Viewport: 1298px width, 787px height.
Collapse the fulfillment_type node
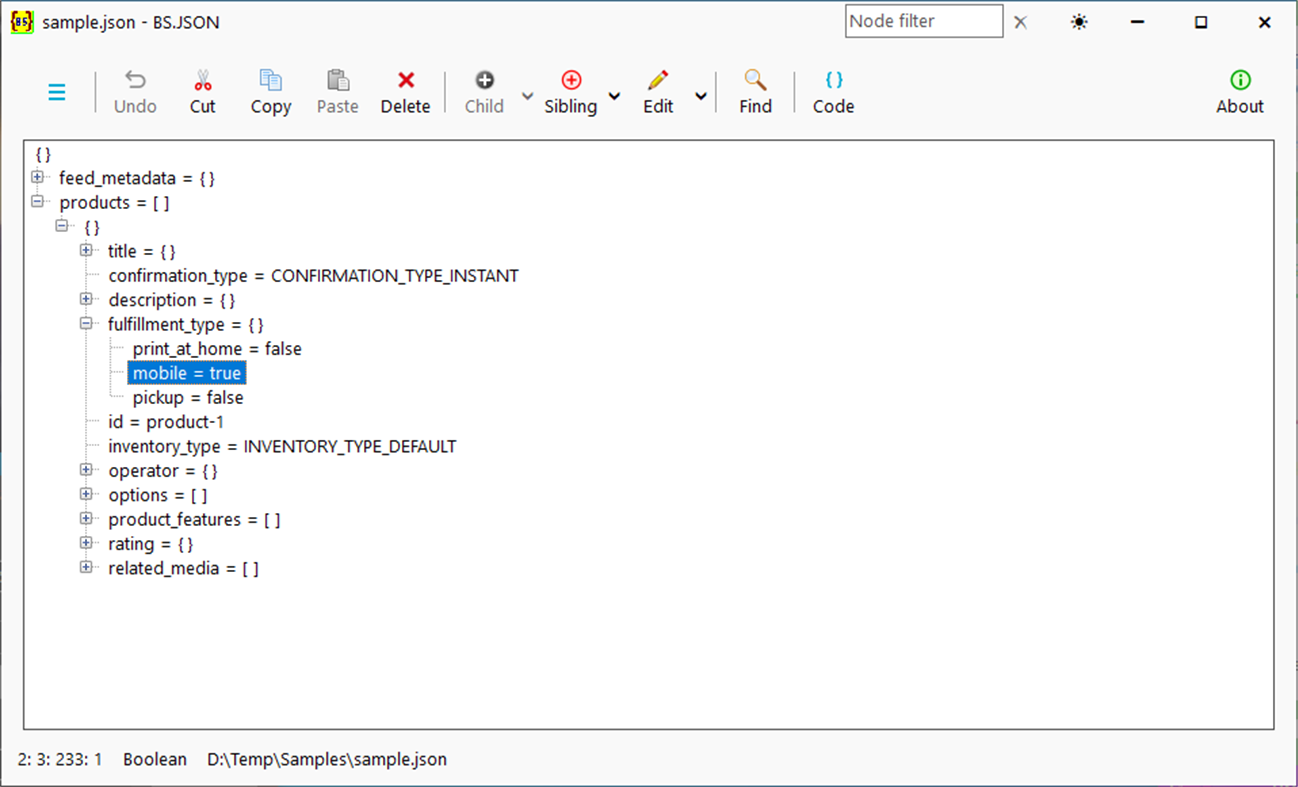pyautogui.click(x=86, y=323)
